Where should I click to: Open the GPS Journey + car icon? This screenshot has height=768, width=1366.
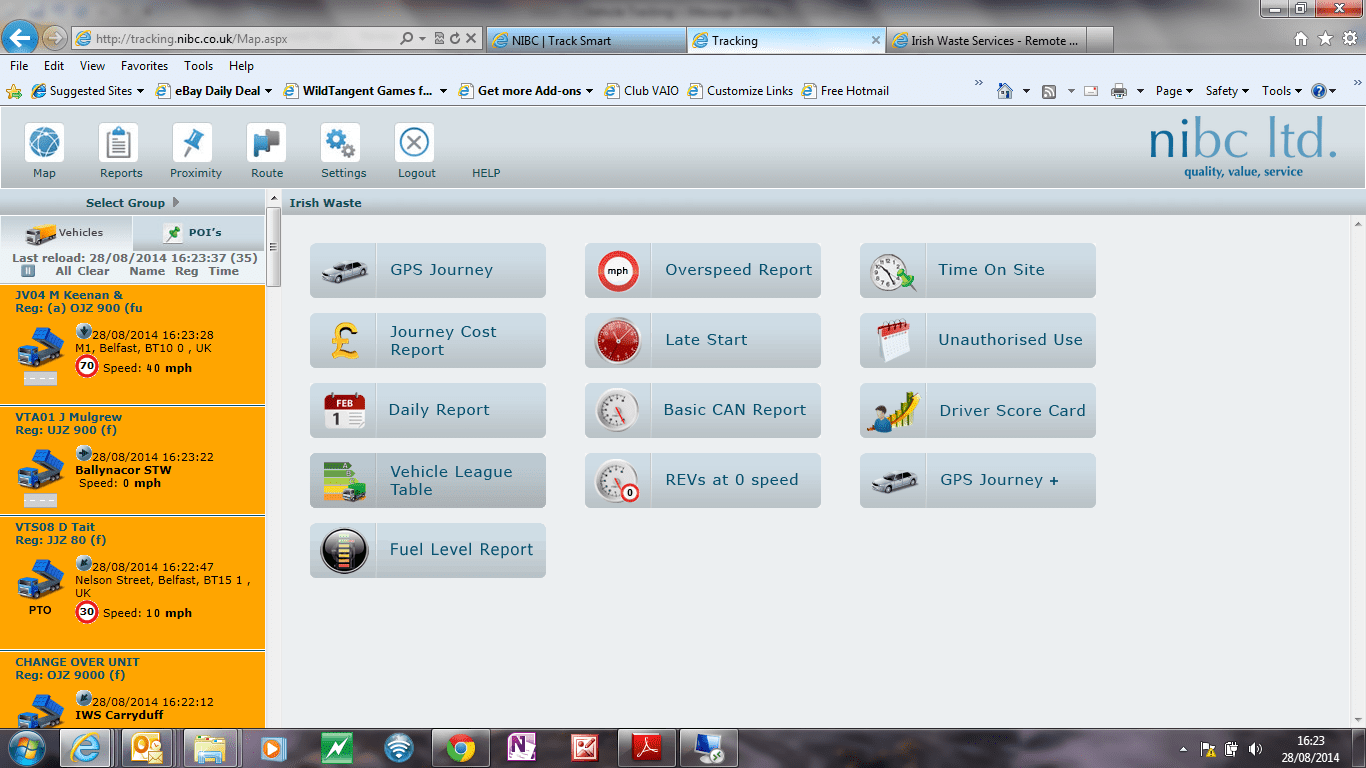coord(893,480)
